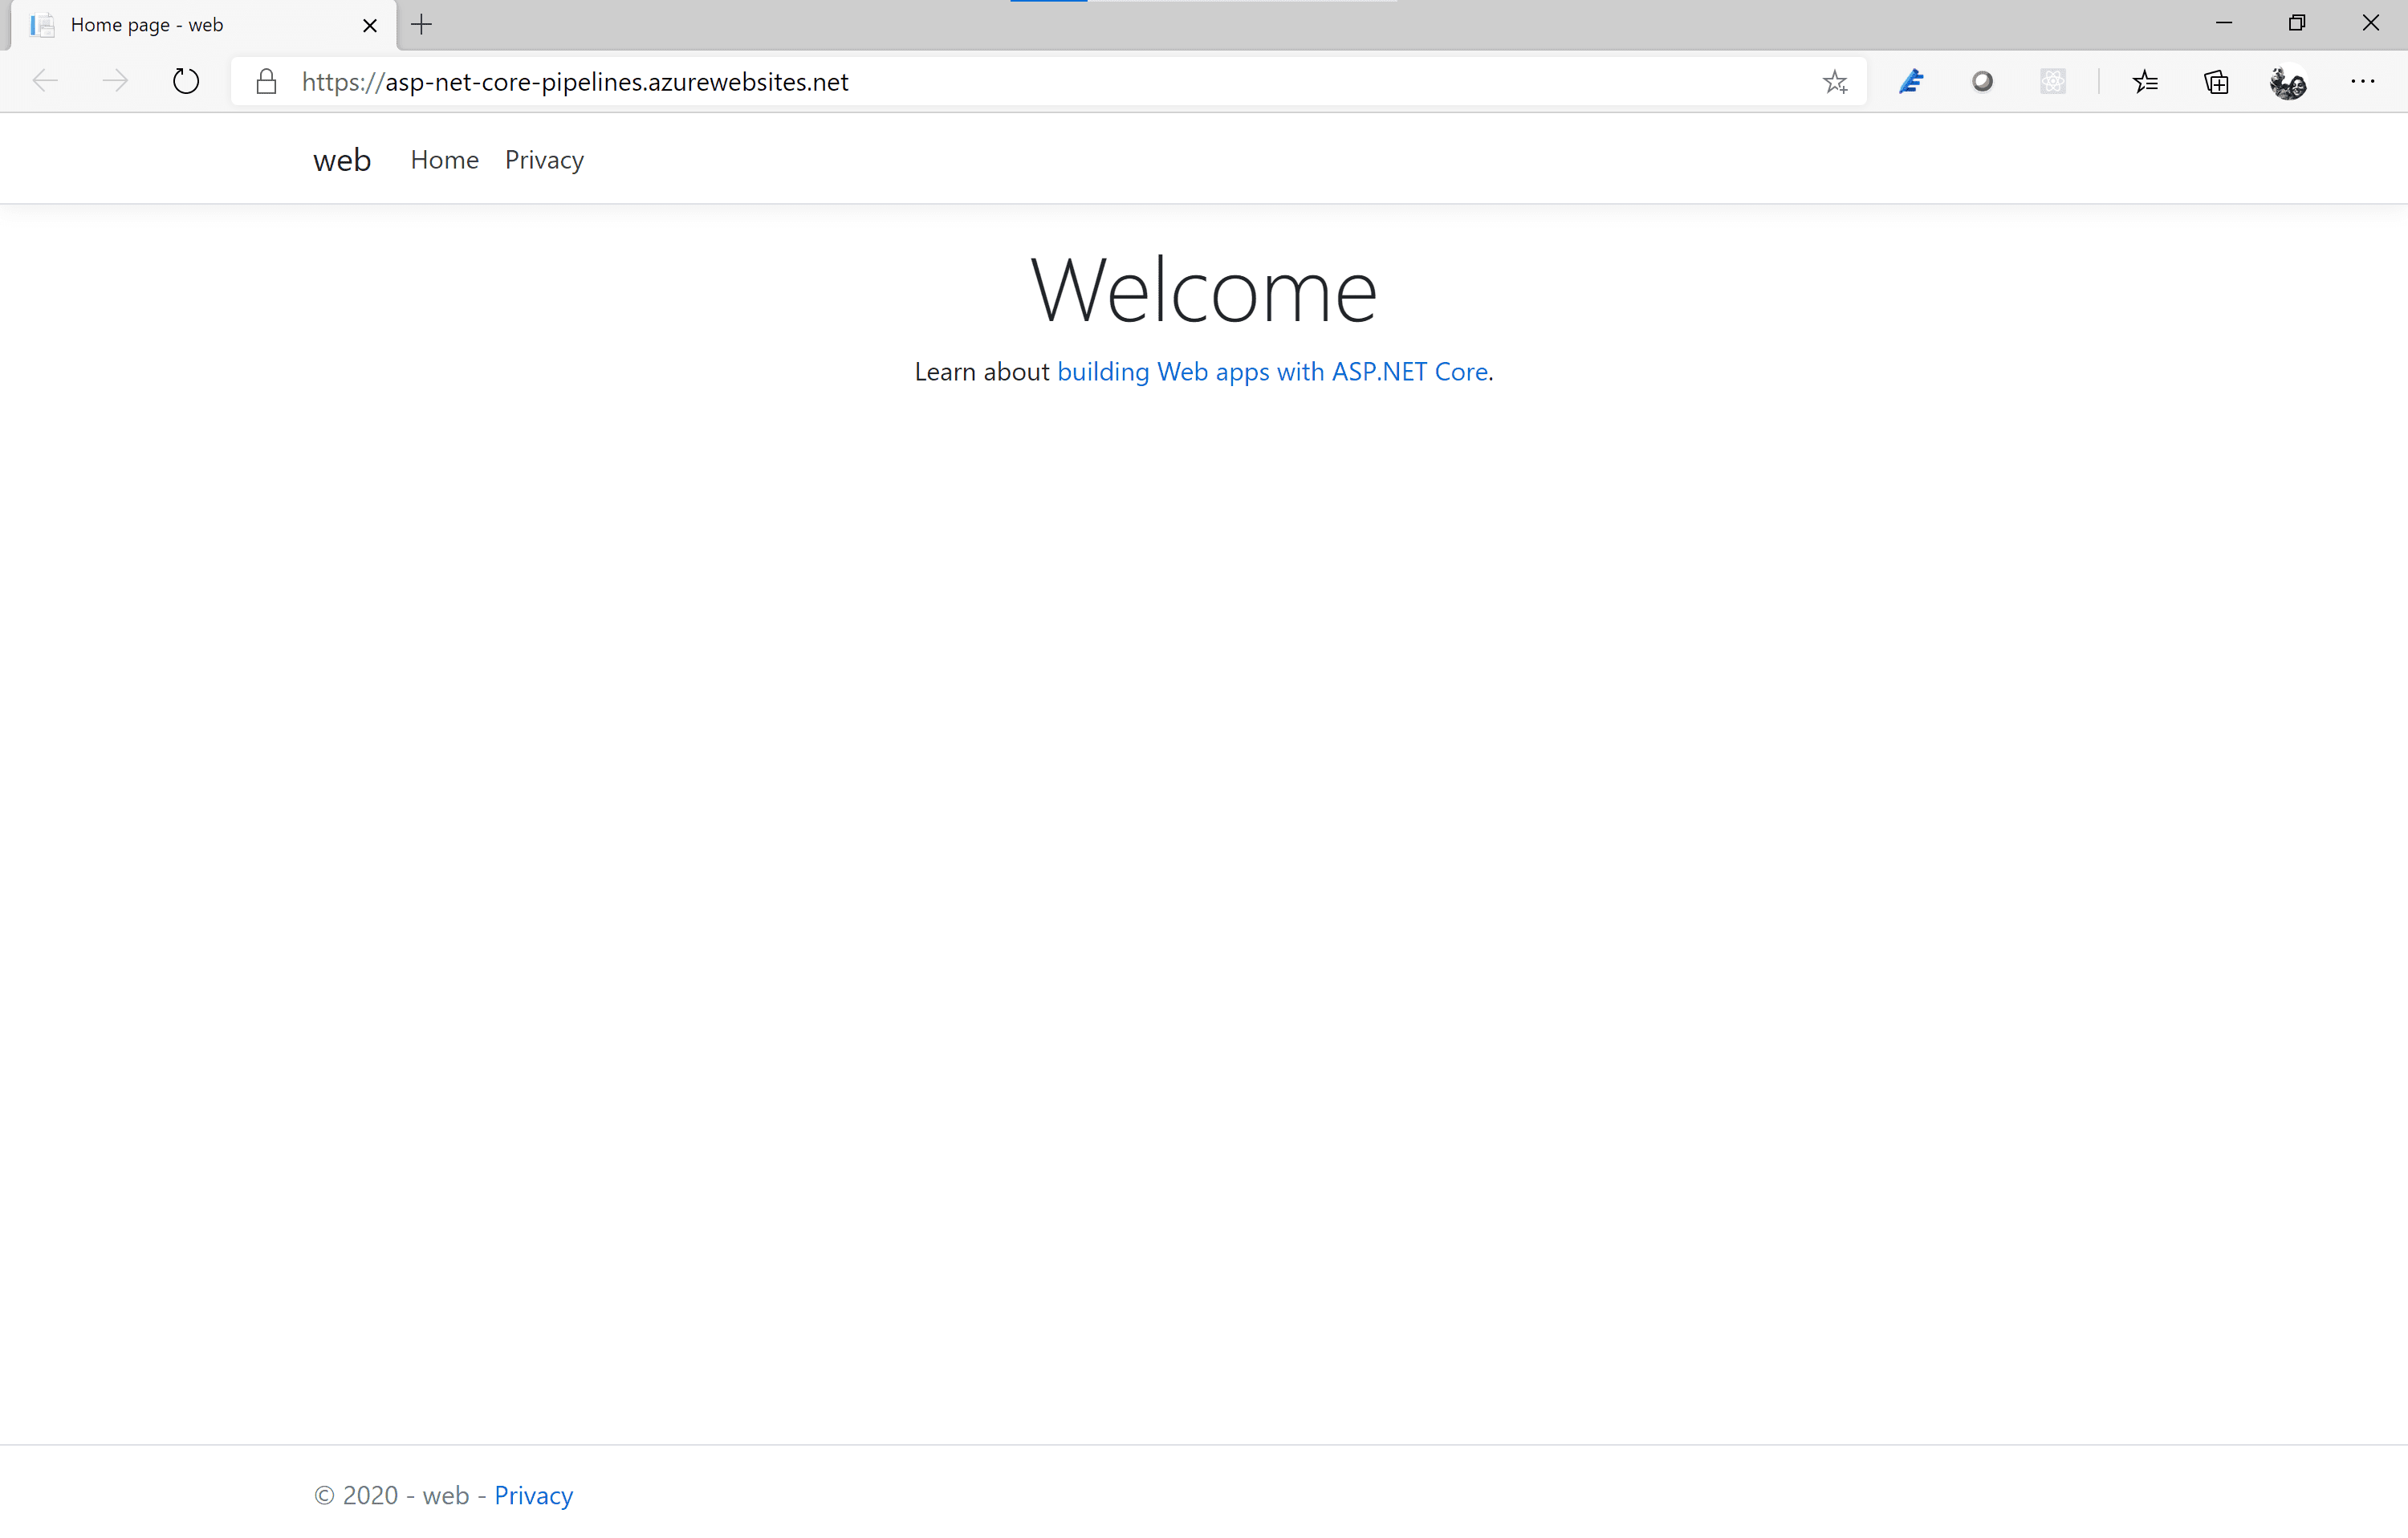Viewport: 2408px width, 1538px height.
Task: Open Settings and more ellipsis menu
Action: pos(2363,81)
